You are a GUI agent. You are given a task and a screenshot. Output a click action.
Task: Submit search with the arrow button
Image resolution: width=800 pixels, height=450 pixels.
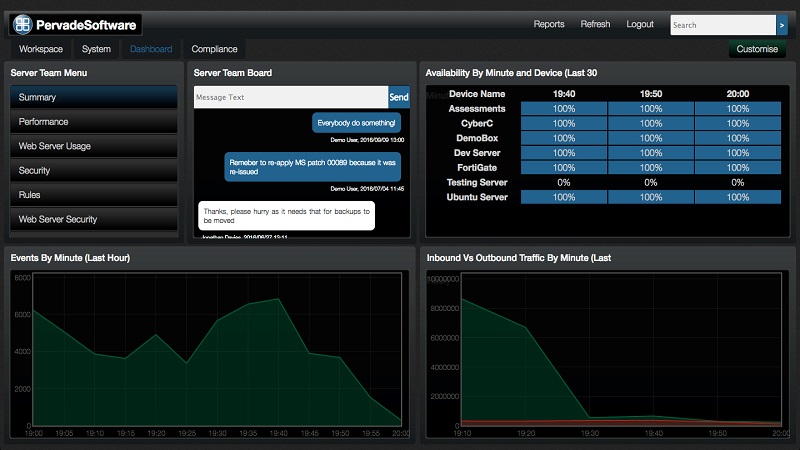[x=782, y=25]
